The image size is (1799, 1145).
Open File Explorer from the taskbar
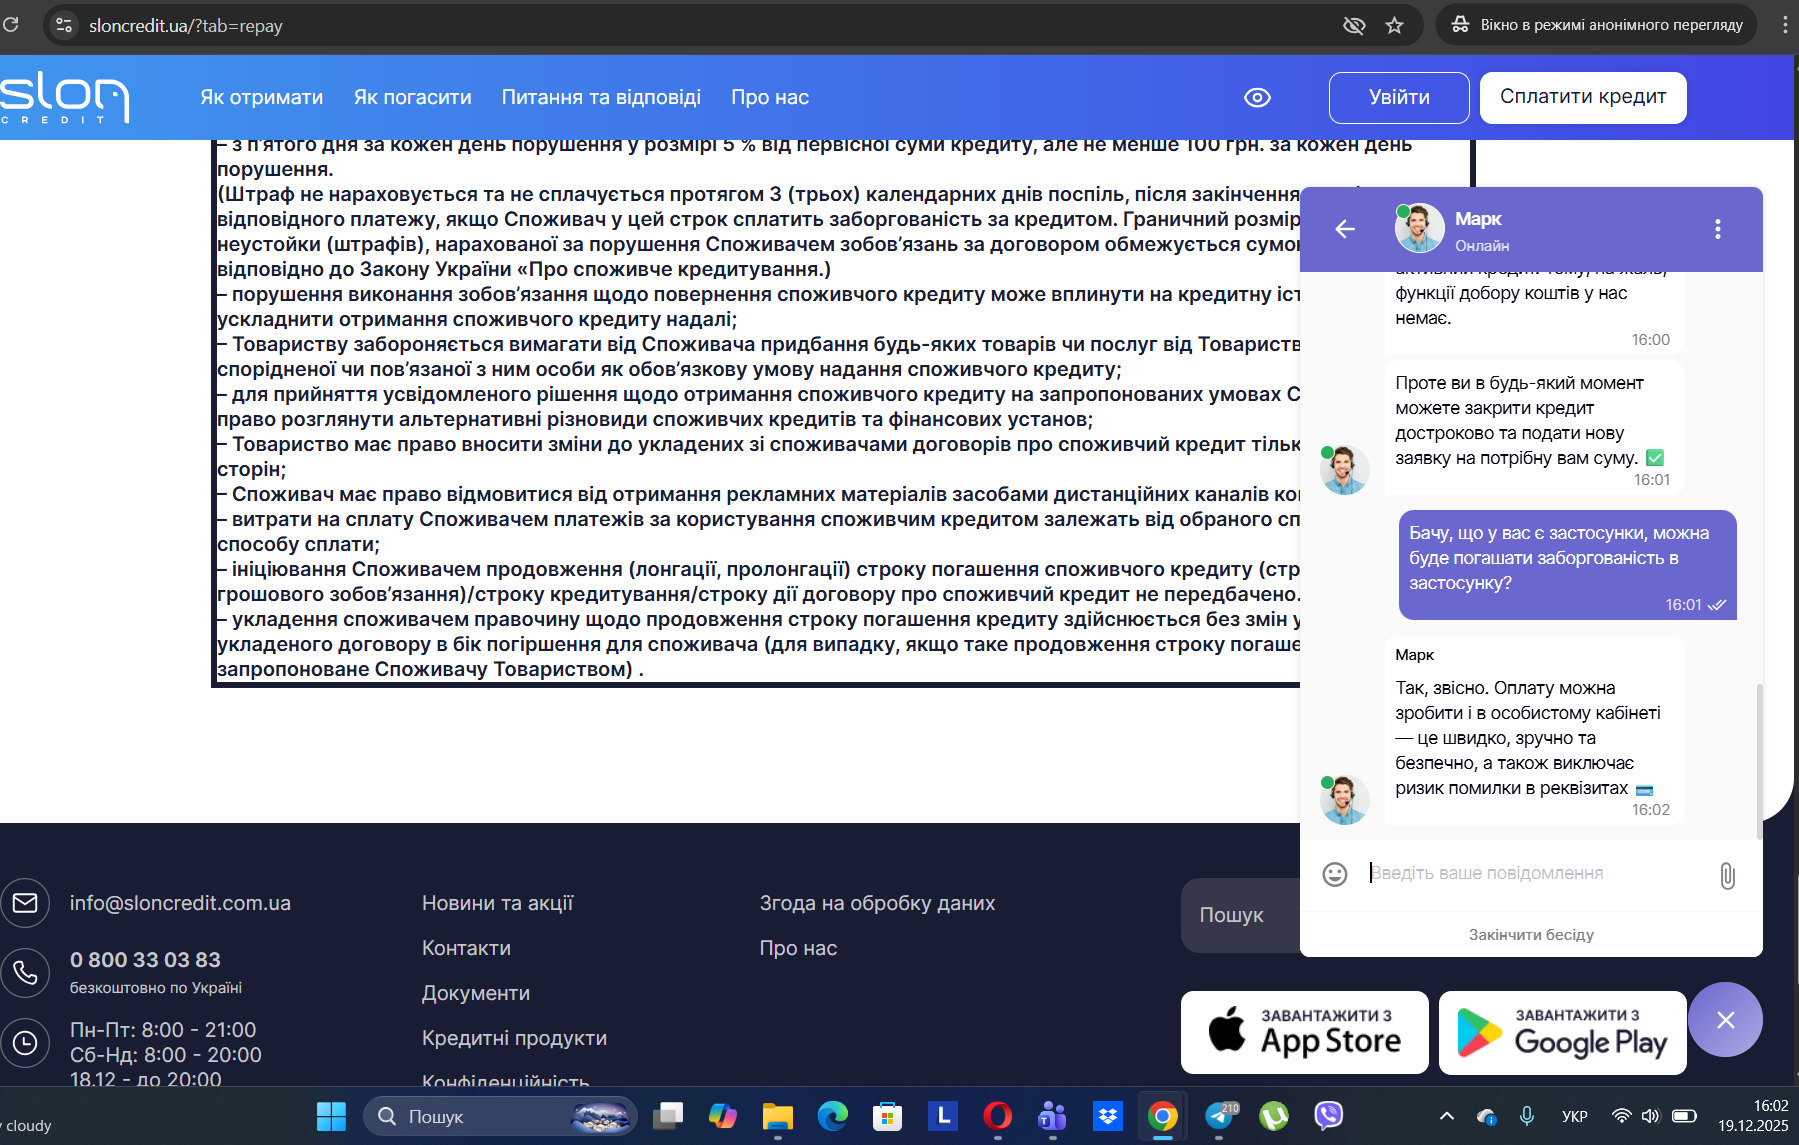[x=777, y=1116]
